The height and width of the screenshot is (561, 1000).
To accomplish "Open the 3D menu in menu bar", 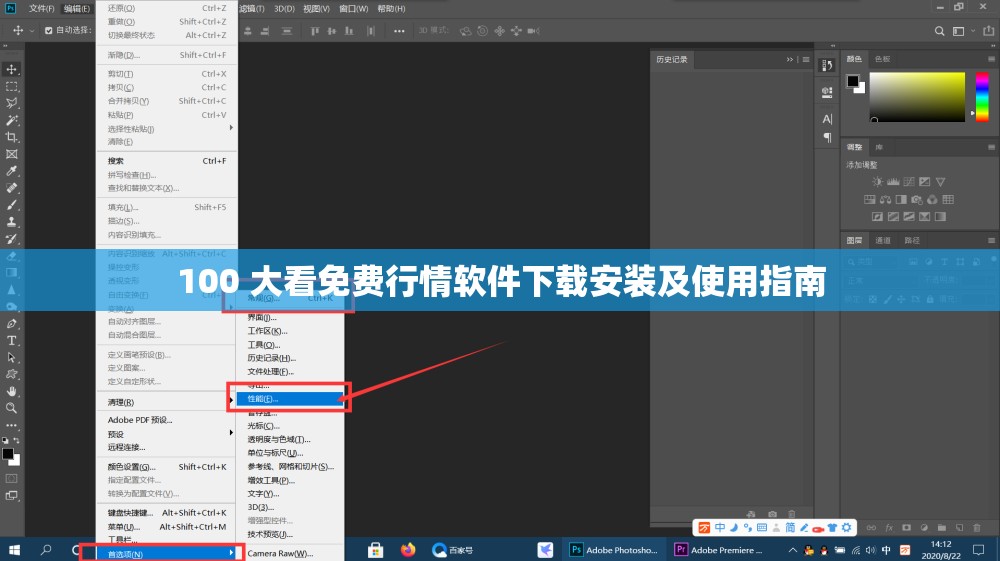I will (284, 8).
